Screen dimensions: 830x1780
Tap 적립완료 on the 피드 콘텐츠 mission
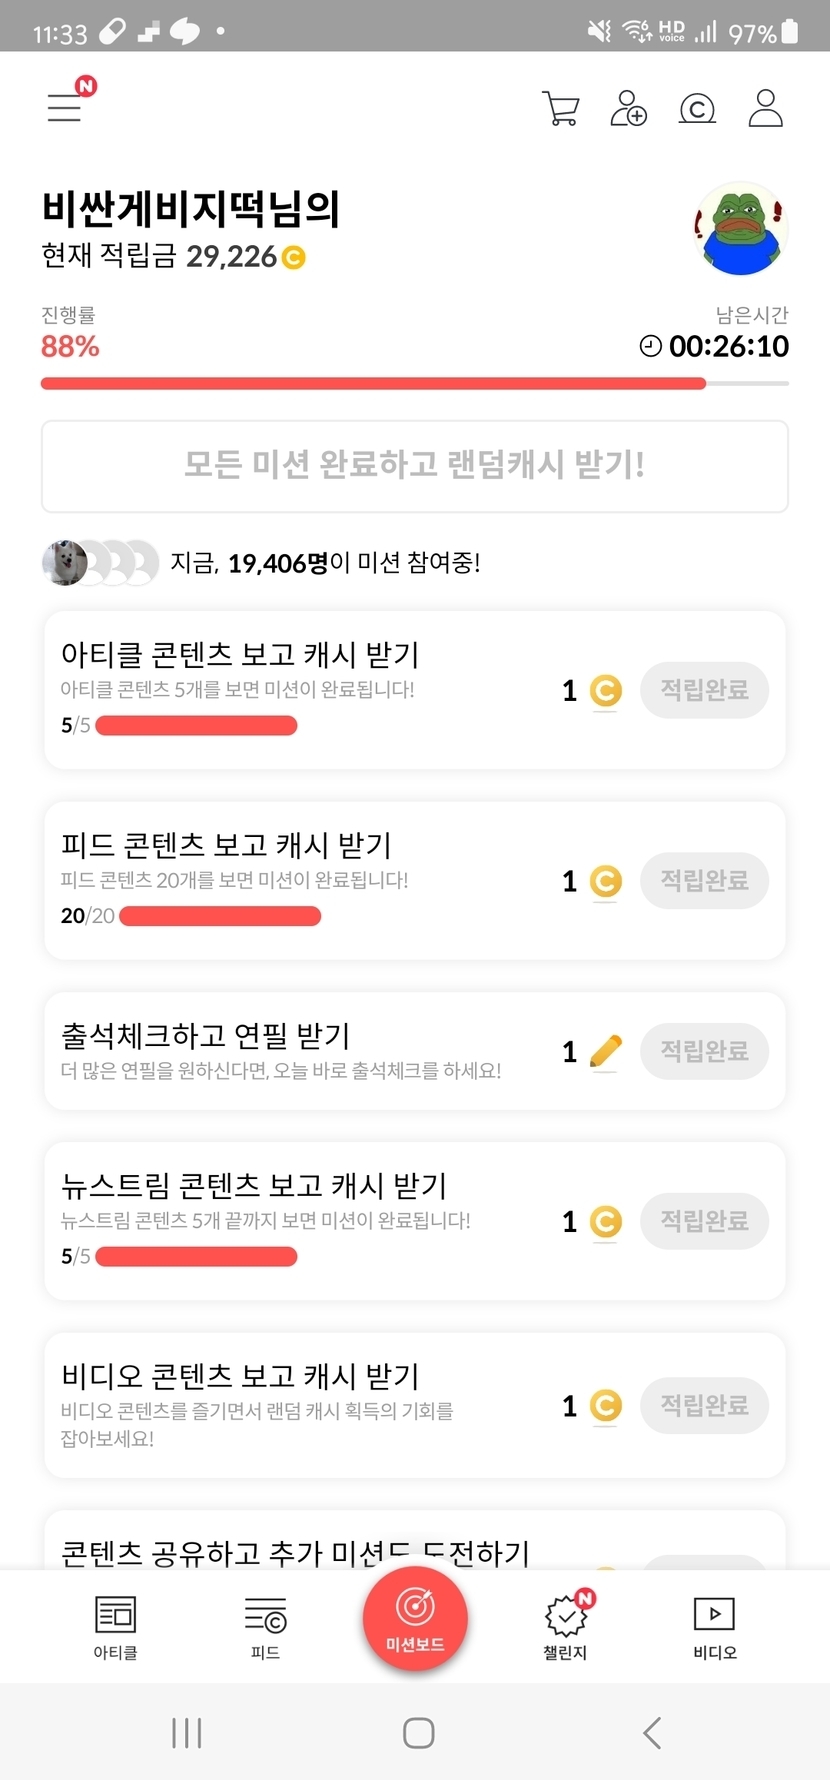[704, 881]
